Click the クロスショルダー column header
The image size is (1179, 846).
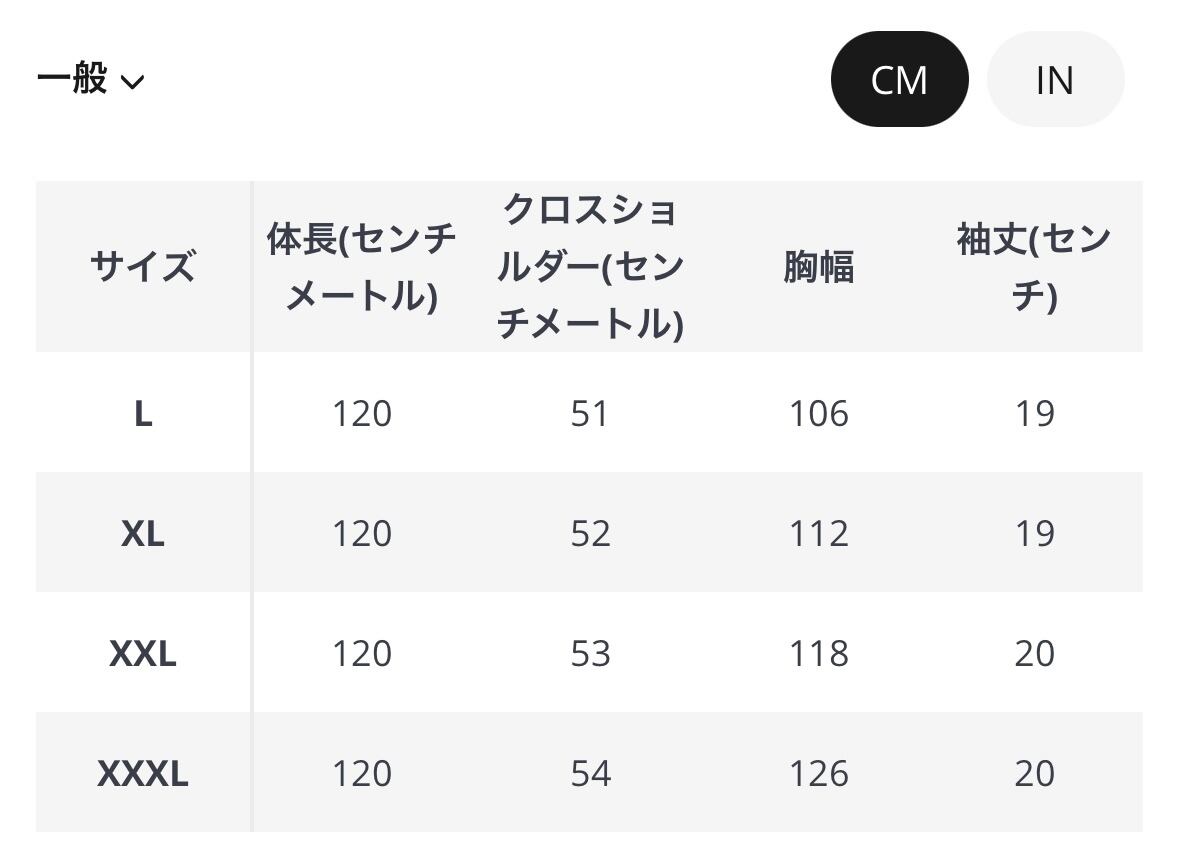[590, 267]
